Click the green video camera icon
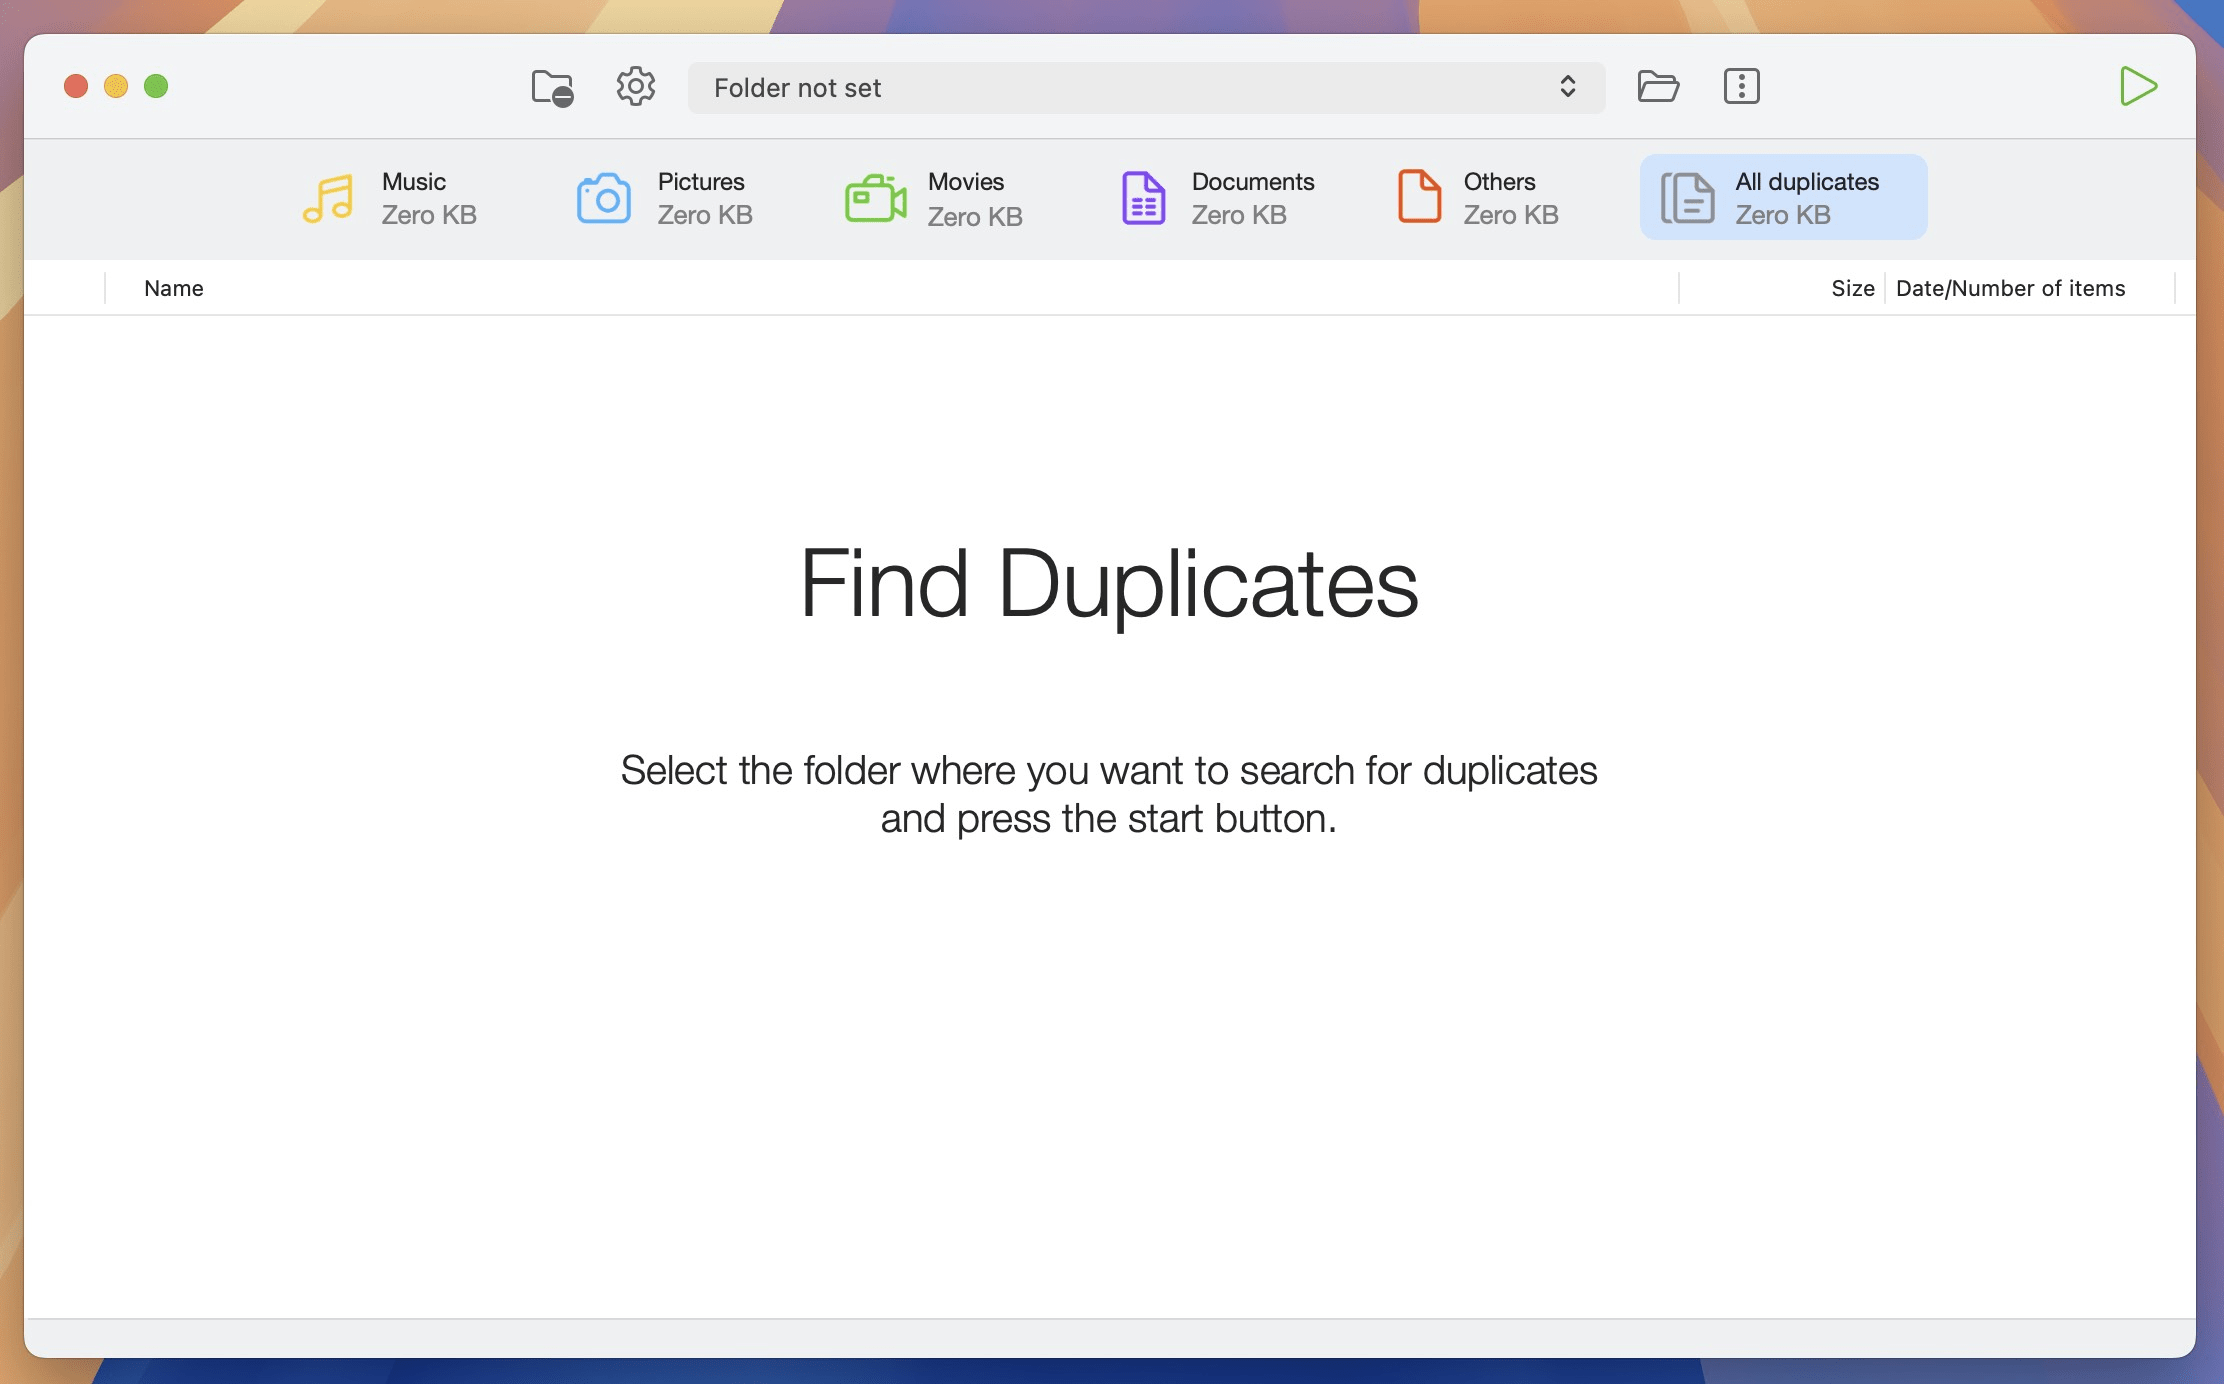 click(875, 198)
